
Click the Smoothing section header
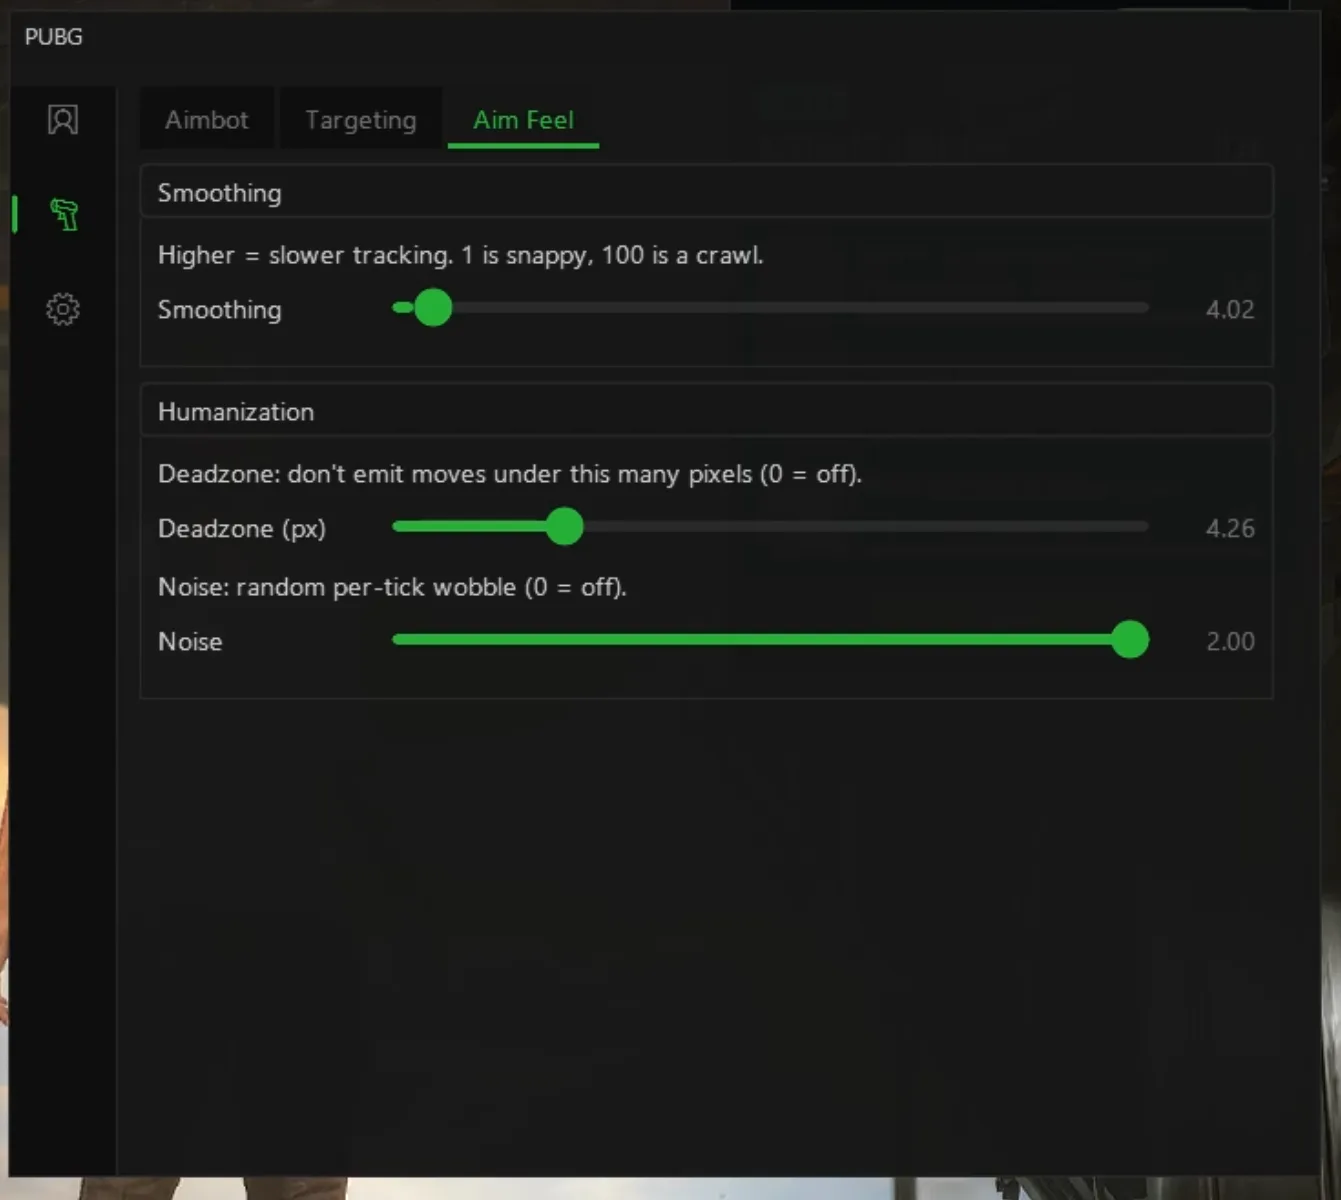point(707,192)
